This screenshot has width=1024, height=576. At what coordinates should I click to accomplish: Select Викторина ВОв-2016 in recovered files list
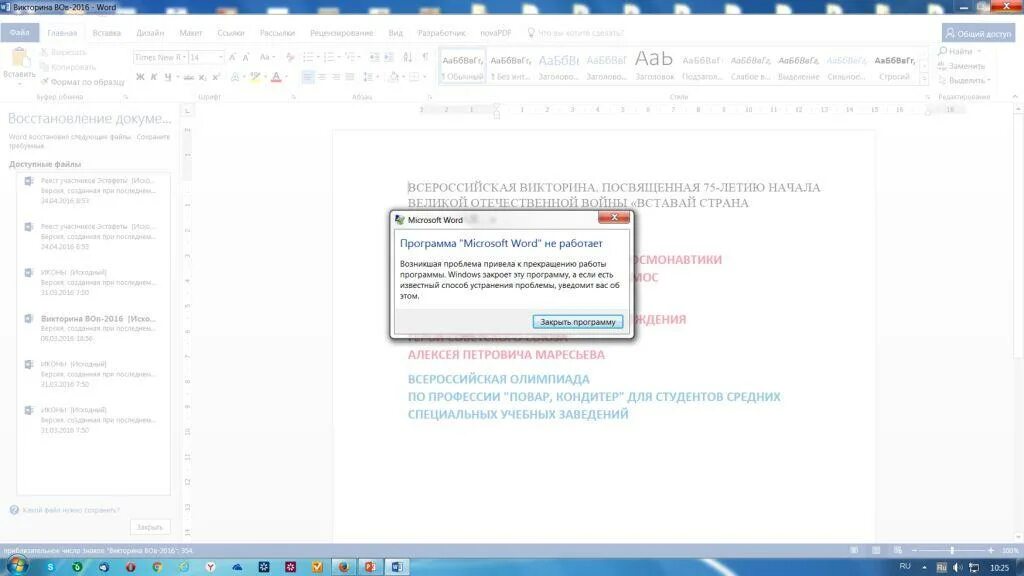(93, 328)
